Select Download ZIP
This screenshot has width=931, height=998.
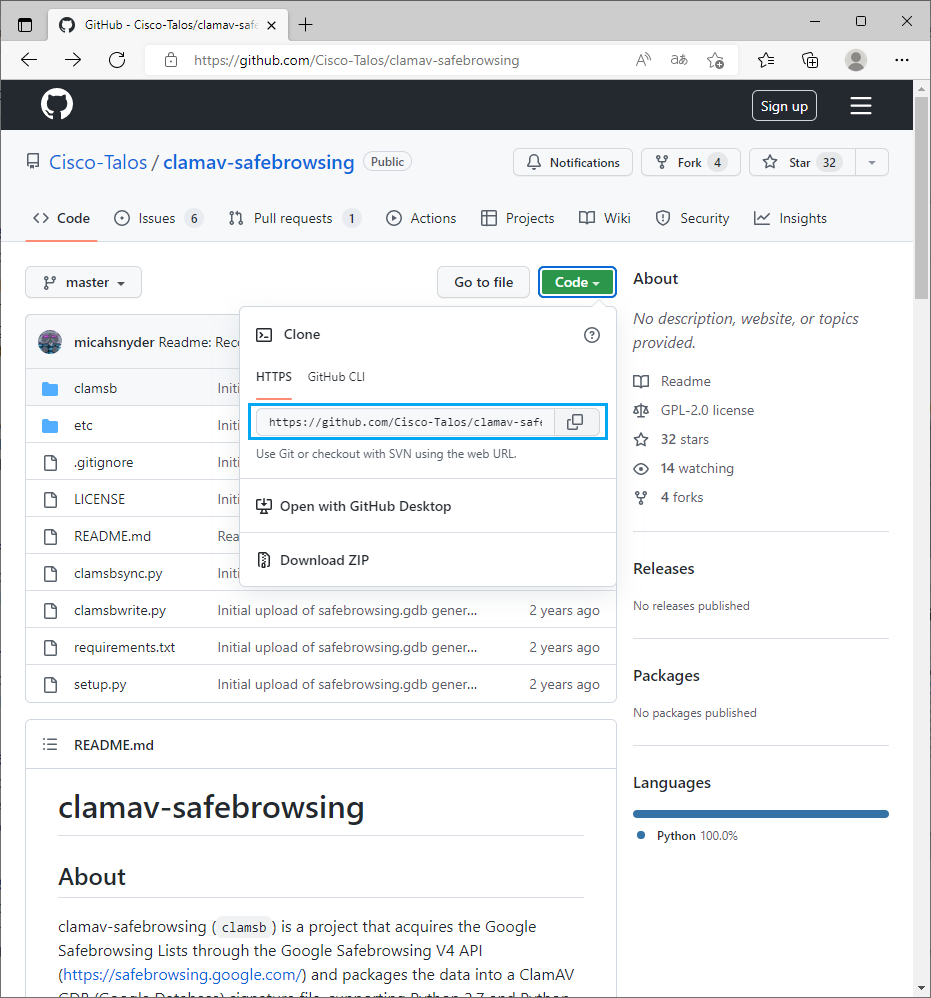[x=428, y=560]
